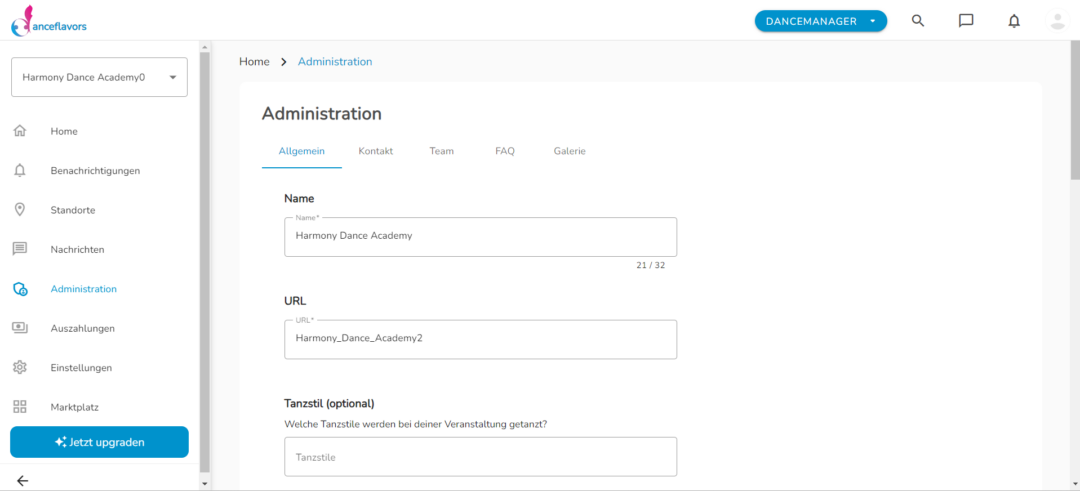Click the search magnifier icon in header
Image resolution: width=1080 pixels, height=491 pixels.
[x=917, y=21]
